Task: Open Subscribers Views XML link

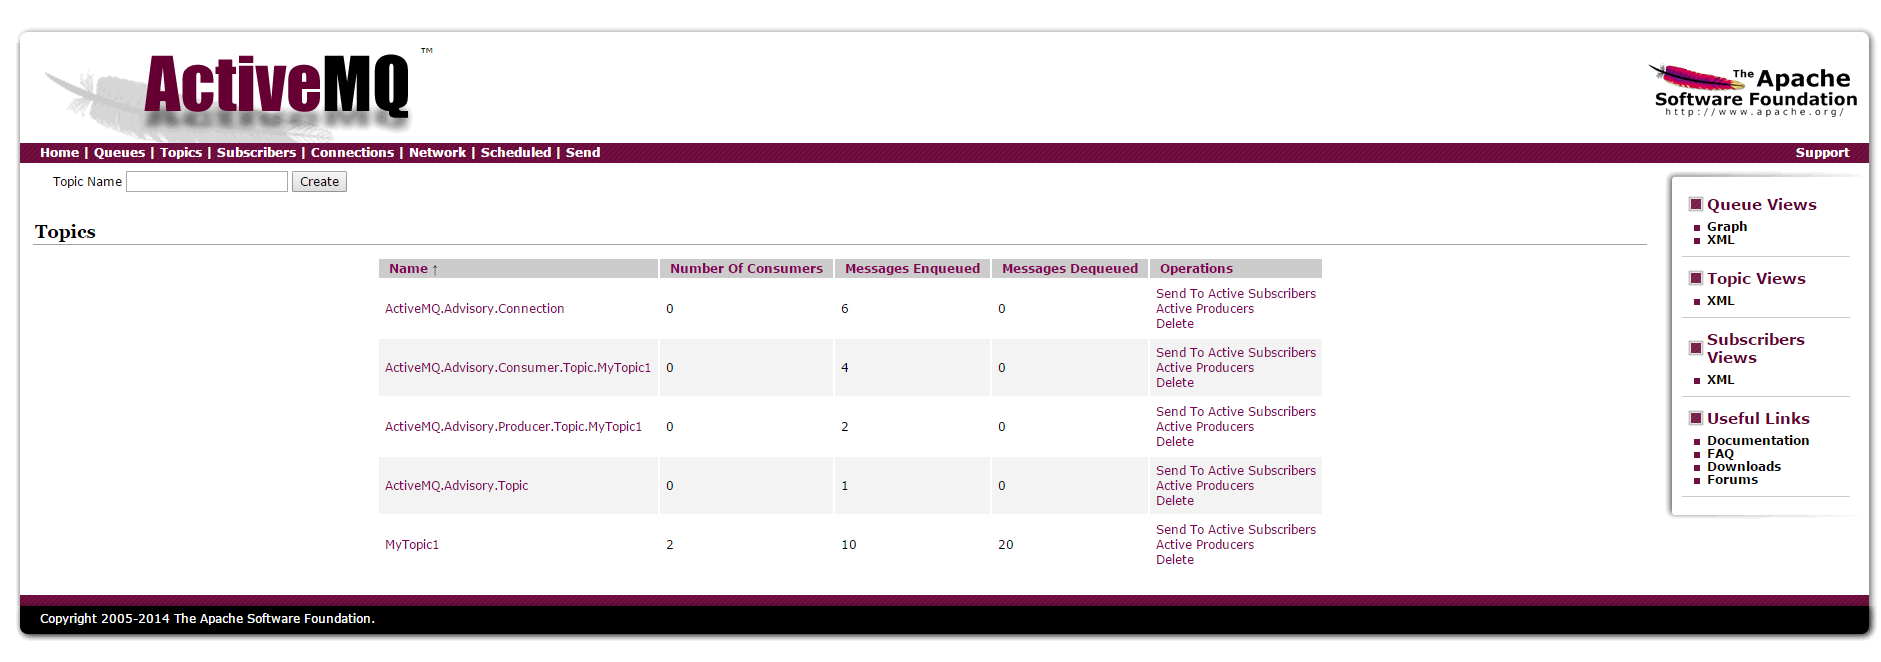Action: (1720, 380)
